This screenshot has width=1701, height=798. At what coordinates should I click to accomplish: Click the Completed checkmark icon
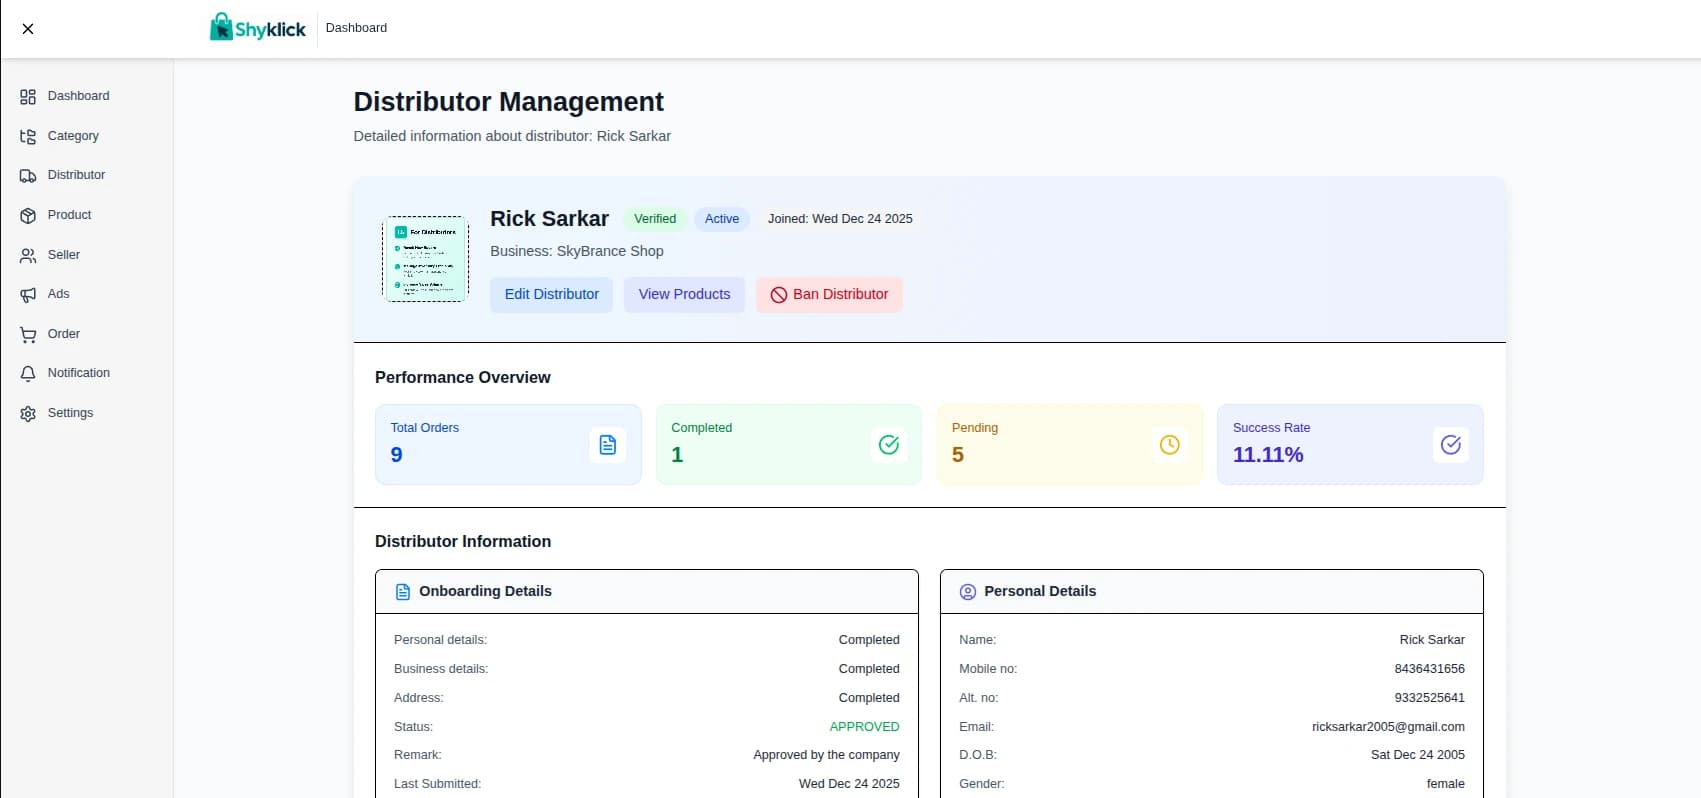(888, 445)
